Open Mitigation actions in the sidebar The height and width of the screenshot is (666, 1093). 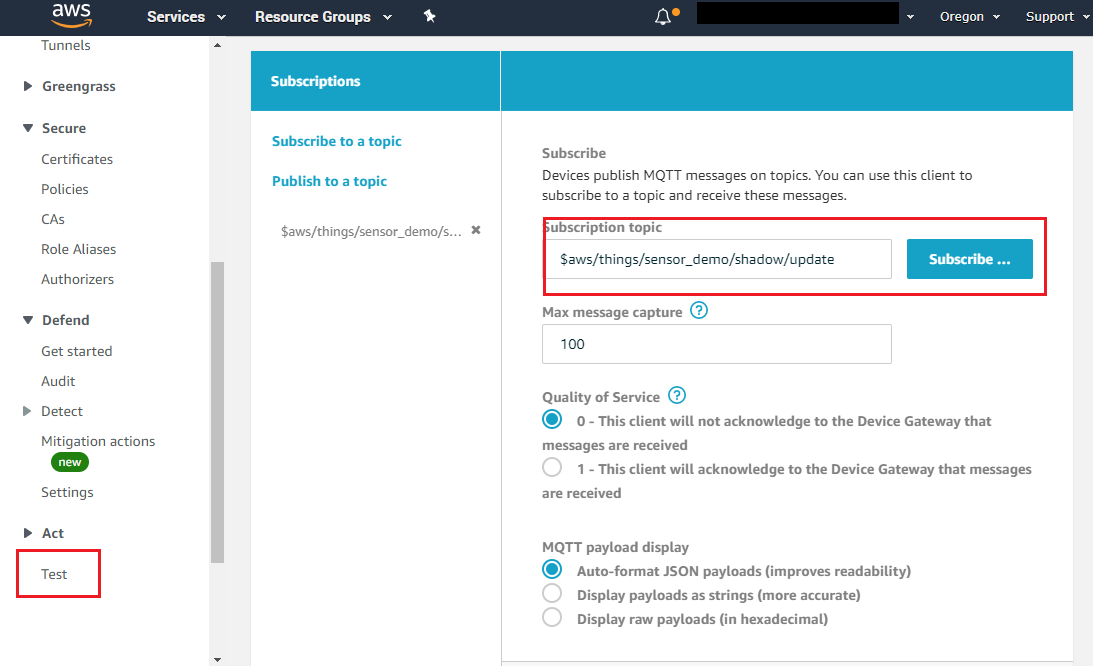click(x=98, y=441)
